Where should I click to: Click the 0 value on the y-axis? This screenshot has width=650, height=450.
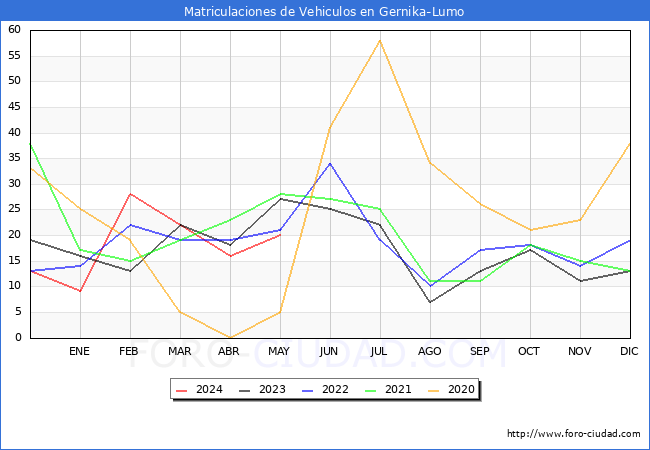tap(18, 337)
